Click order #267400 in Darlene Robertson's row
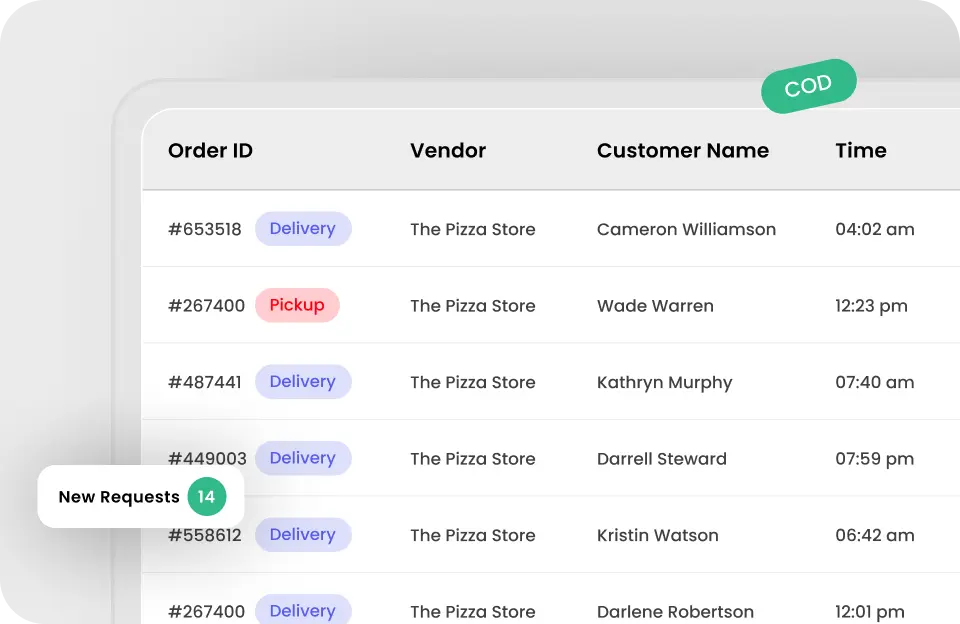The width and height of the screenshot is (960, 624). pyautogui.click(x=206, y=612)
